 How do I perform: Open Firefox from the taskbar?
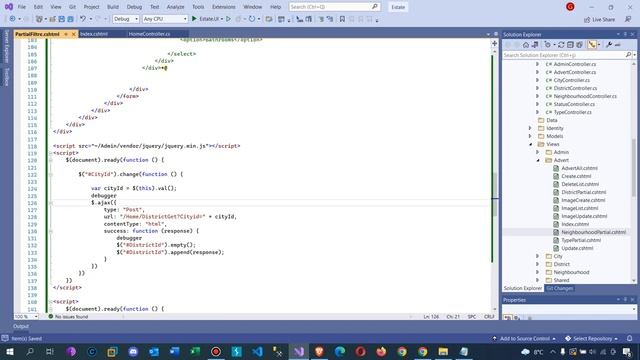click(381, 351)
